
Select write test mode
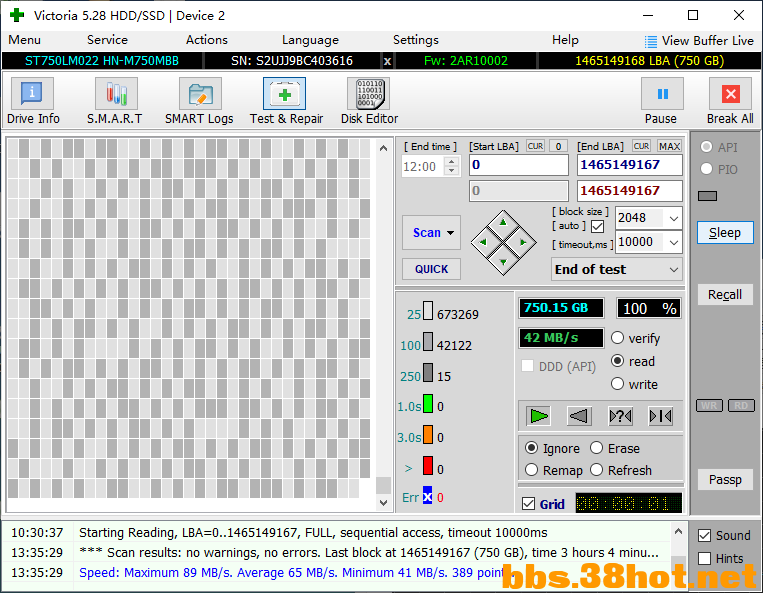[617, 384]
